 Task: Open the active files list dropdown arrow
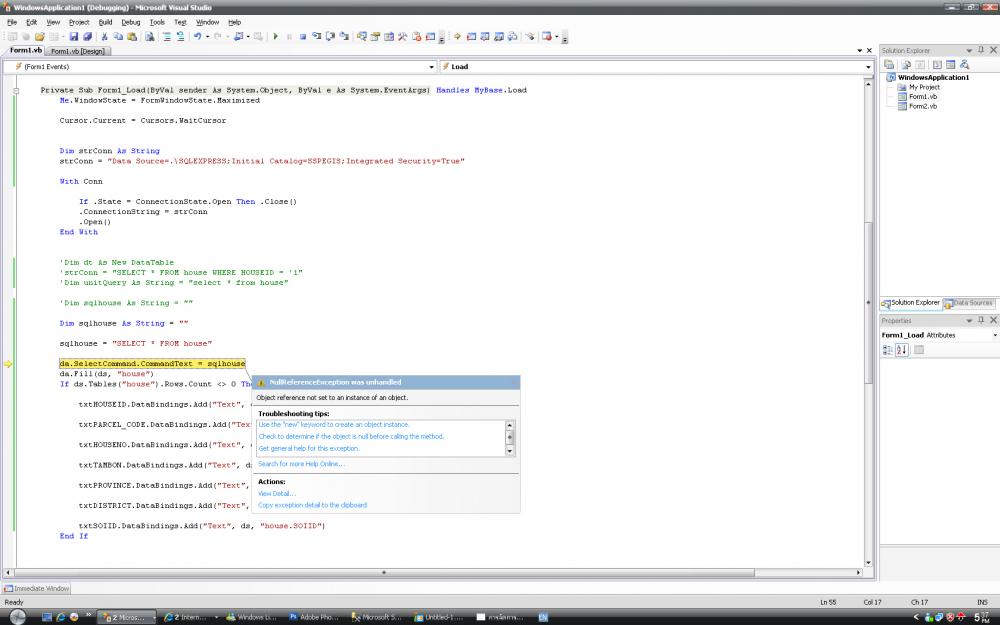(860, 50)
